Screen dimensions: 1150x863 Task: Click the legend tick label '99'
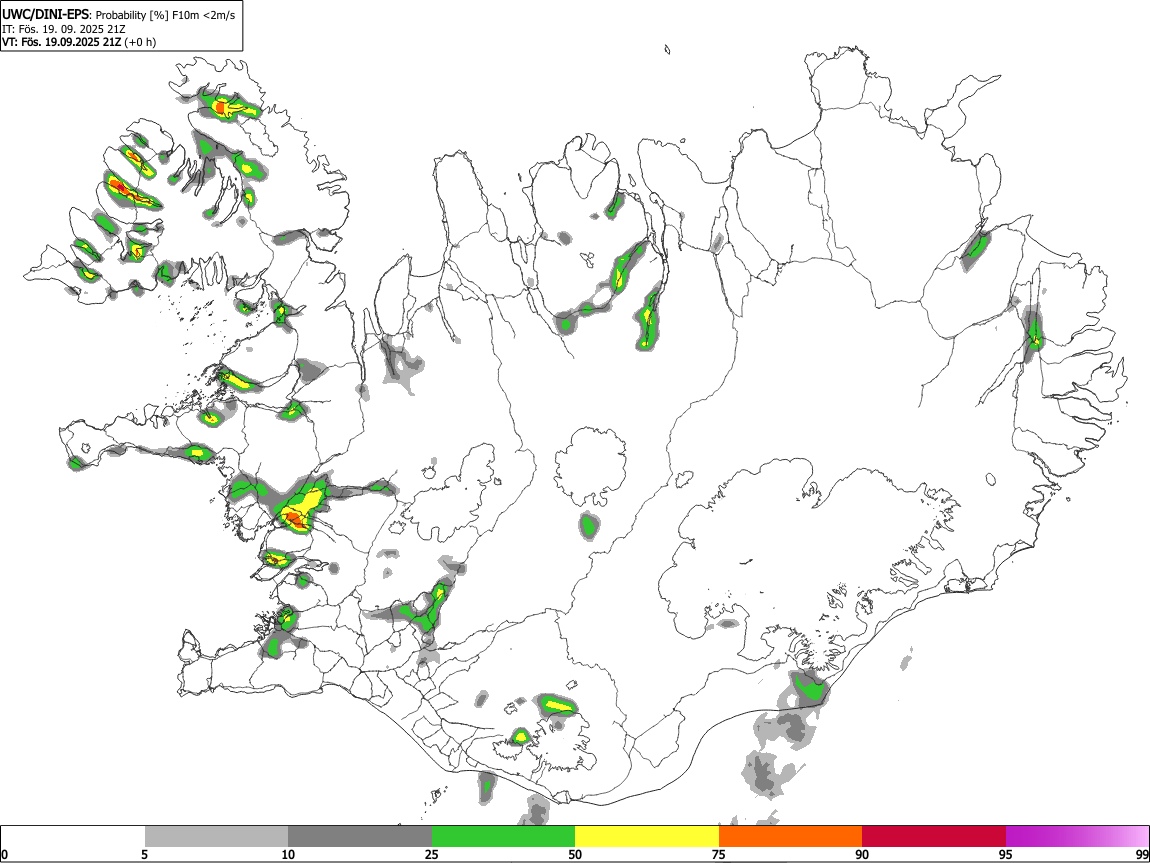(1142, 855)
